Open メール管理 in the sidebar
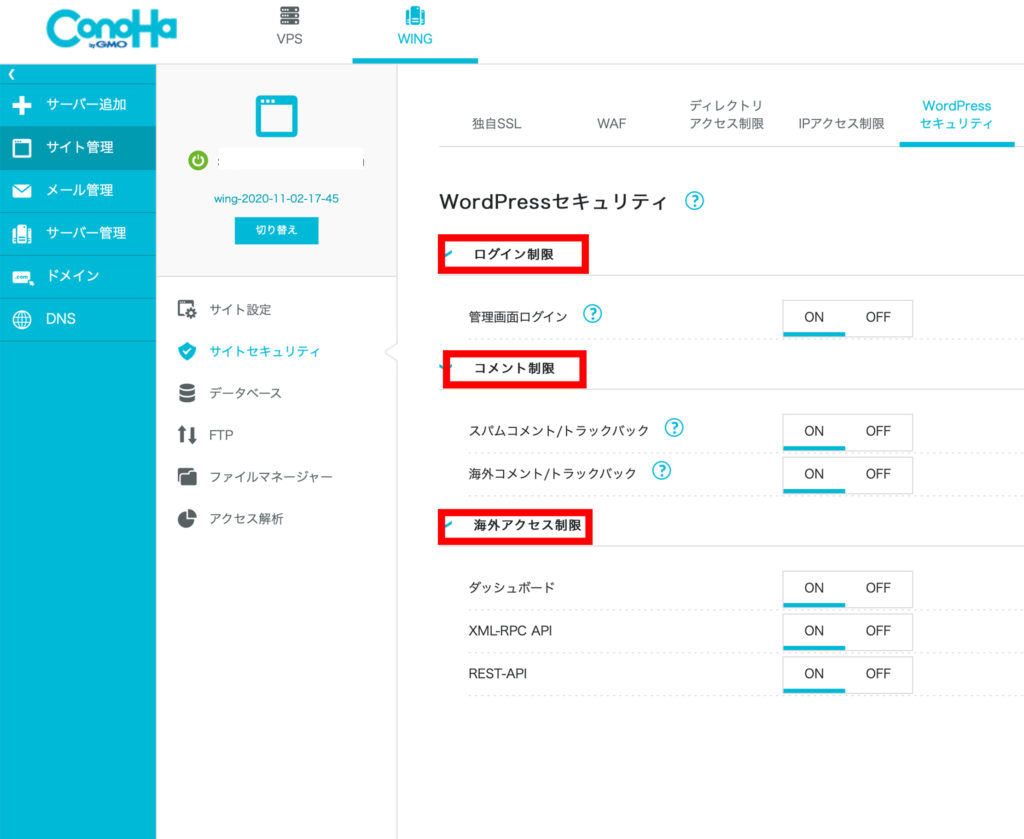 tap(78, 191)
